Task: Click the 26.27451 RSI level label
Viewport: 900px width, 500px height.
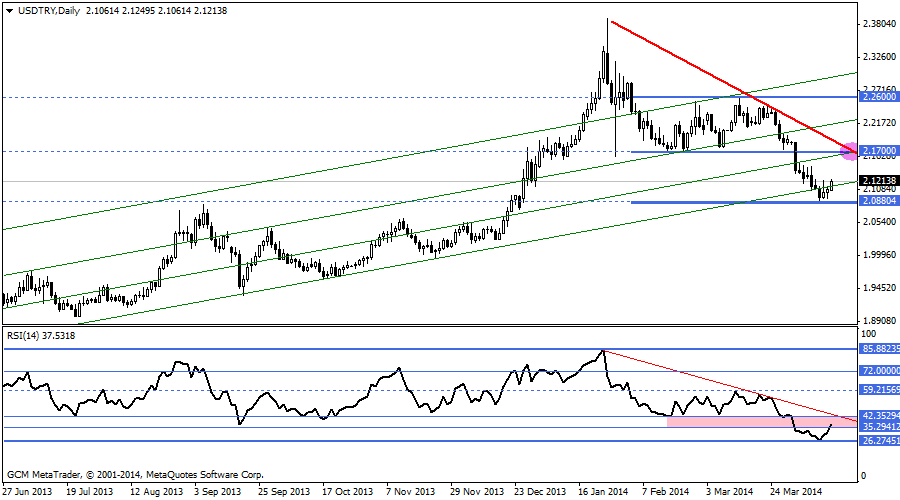Action: [880, 440]
